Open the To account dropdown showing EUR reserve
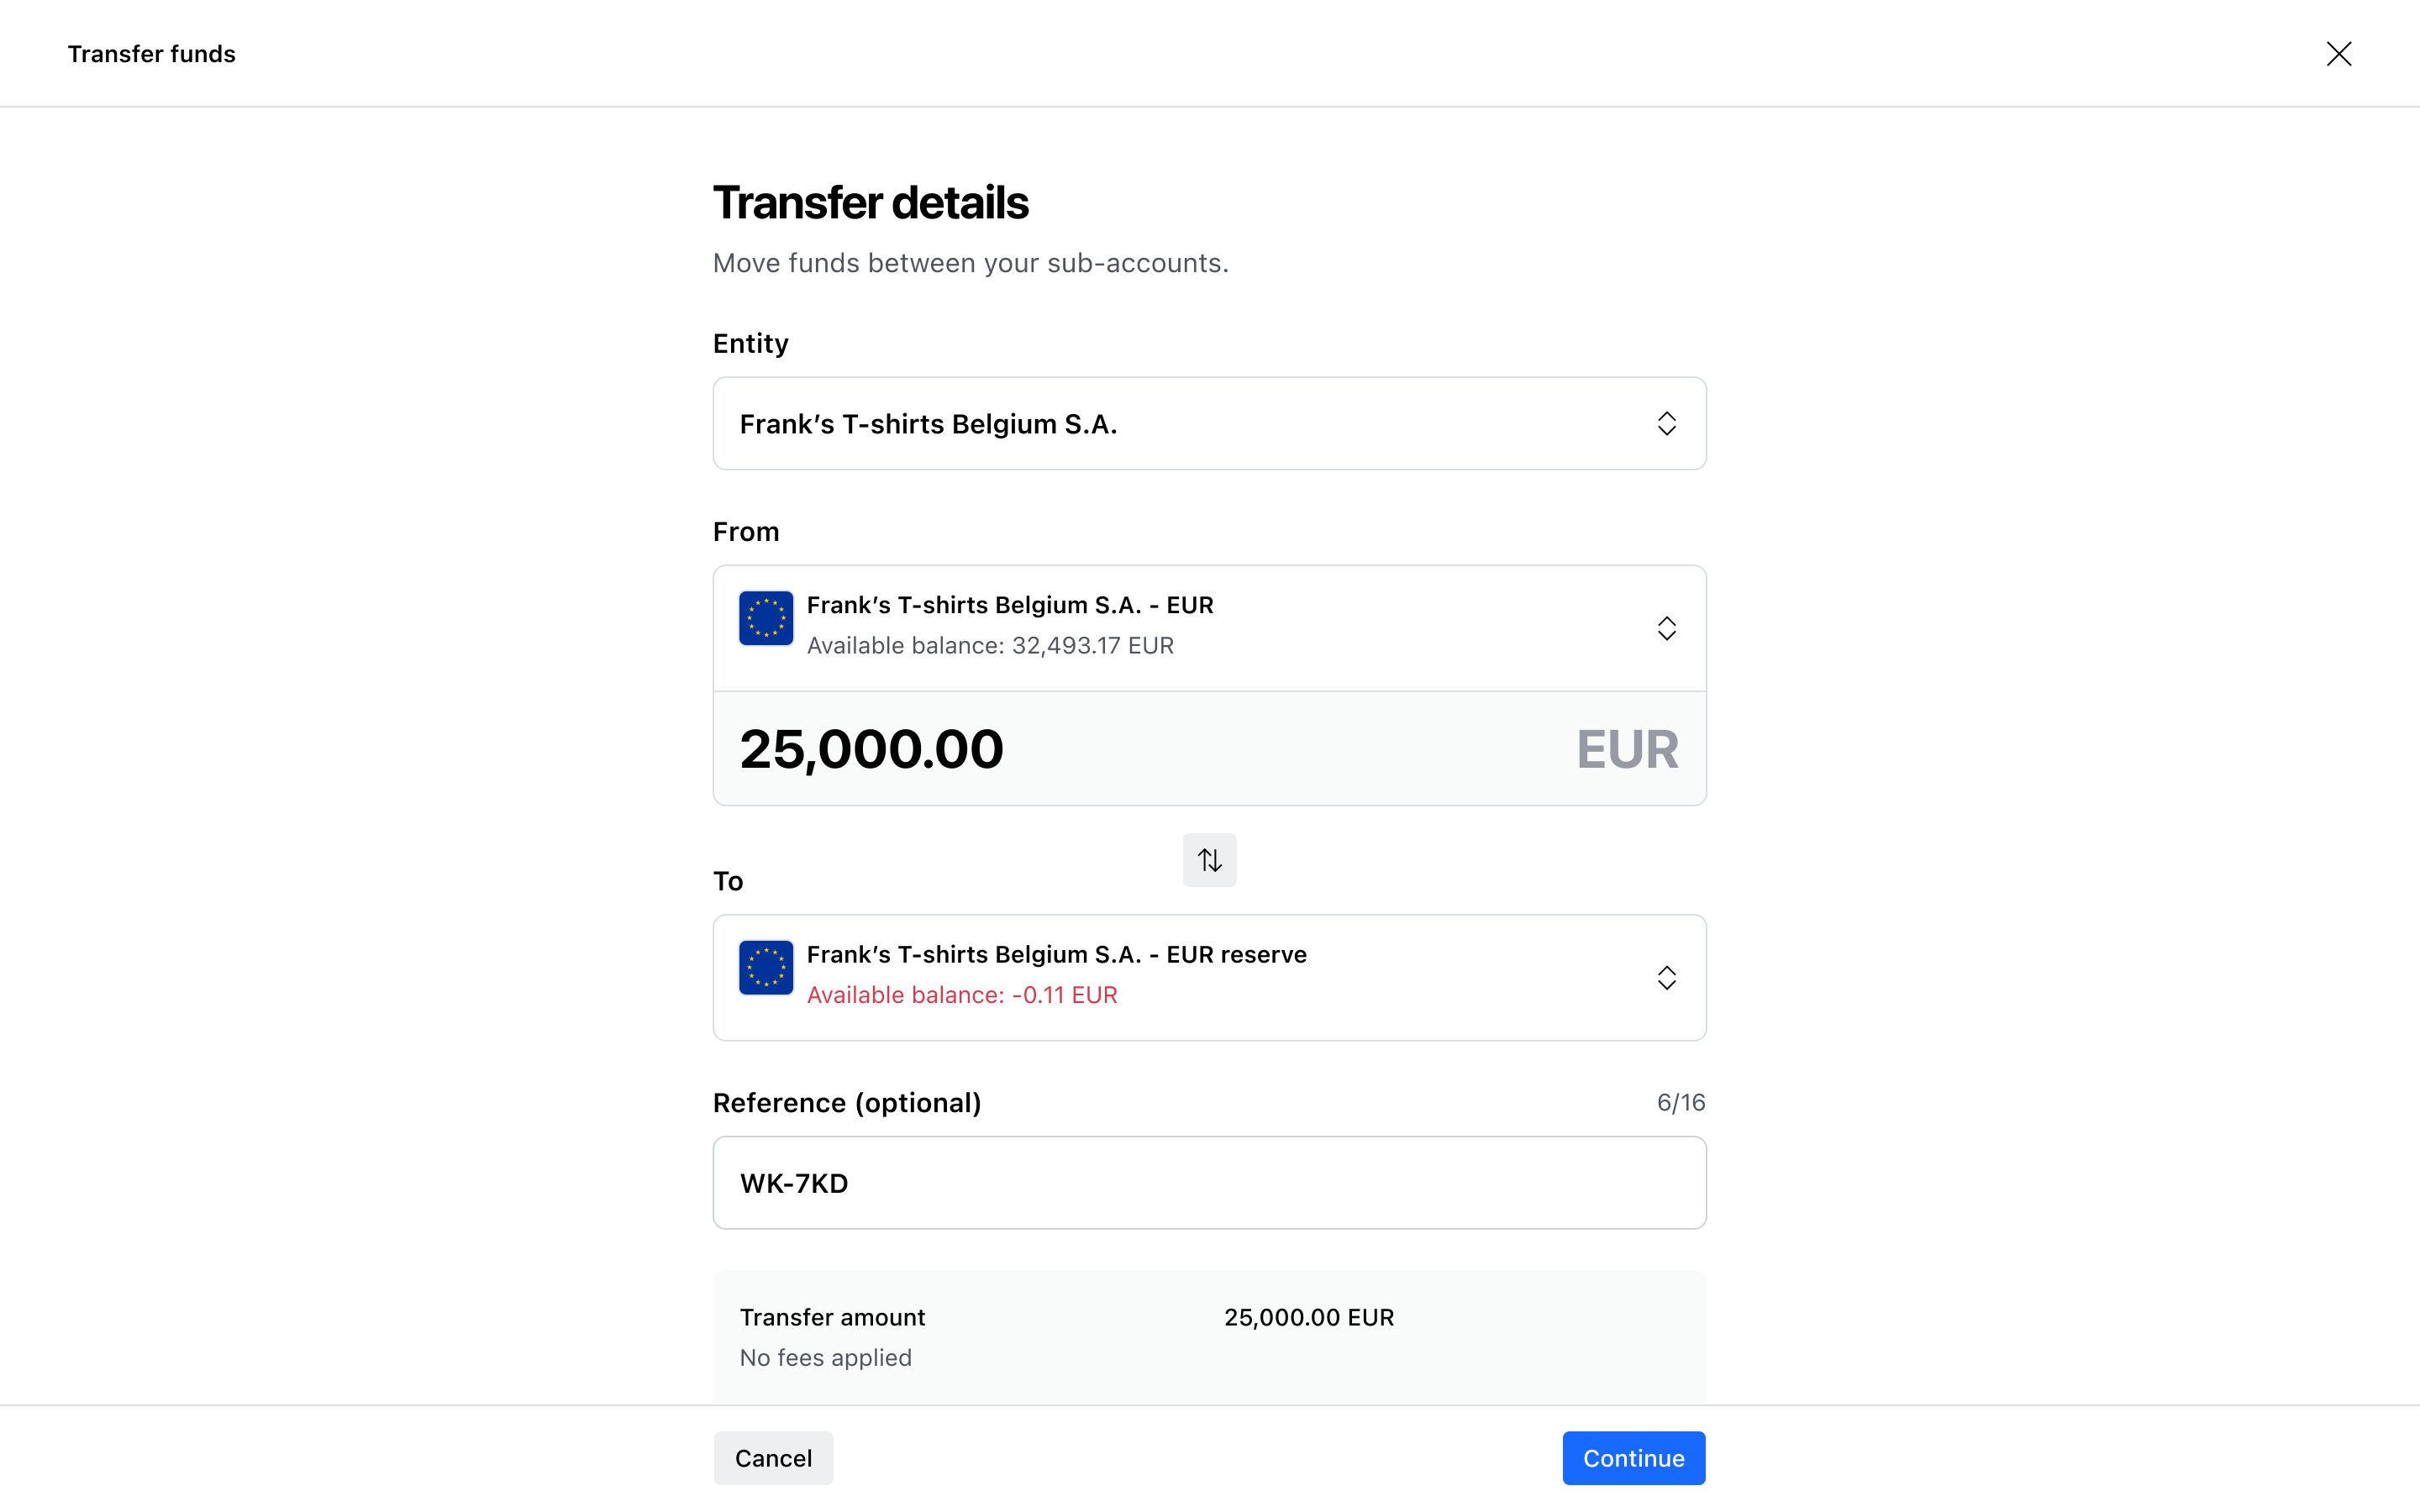This screenshot has height=1512, width=2420. [x=1209, y=977]
